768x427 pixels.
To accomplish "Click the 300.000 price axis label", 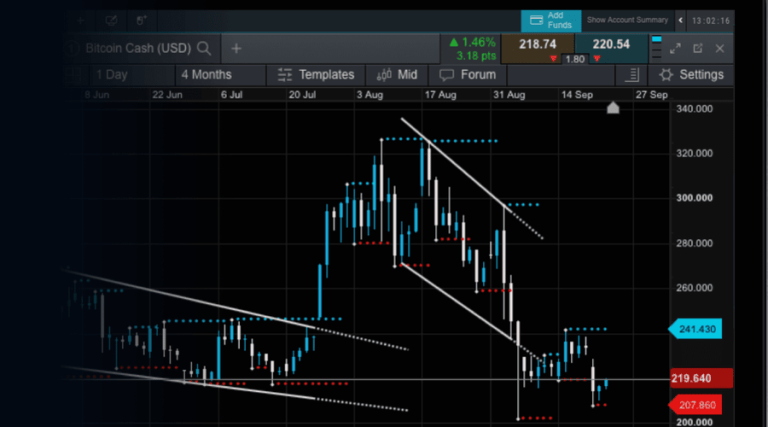I will [x=694, y=198].
